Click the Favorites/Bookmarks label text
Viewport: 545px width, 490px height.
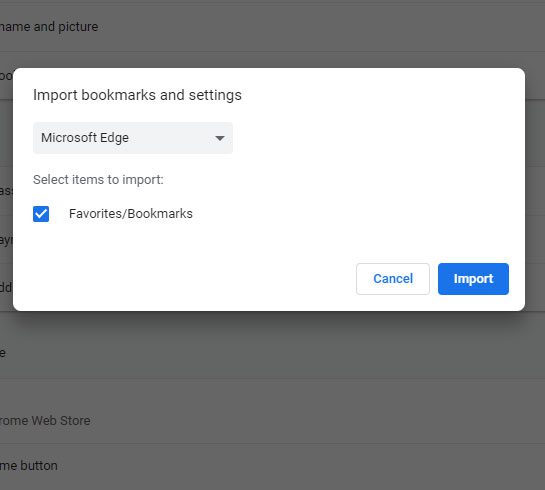[x=131, y=214]
